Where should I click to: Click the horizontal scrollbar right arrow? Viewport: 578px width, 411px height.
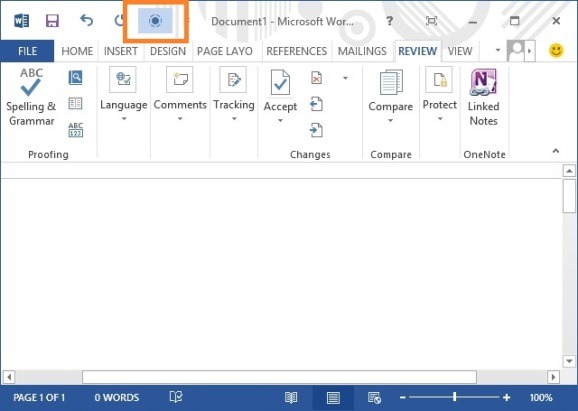point(553,377)
